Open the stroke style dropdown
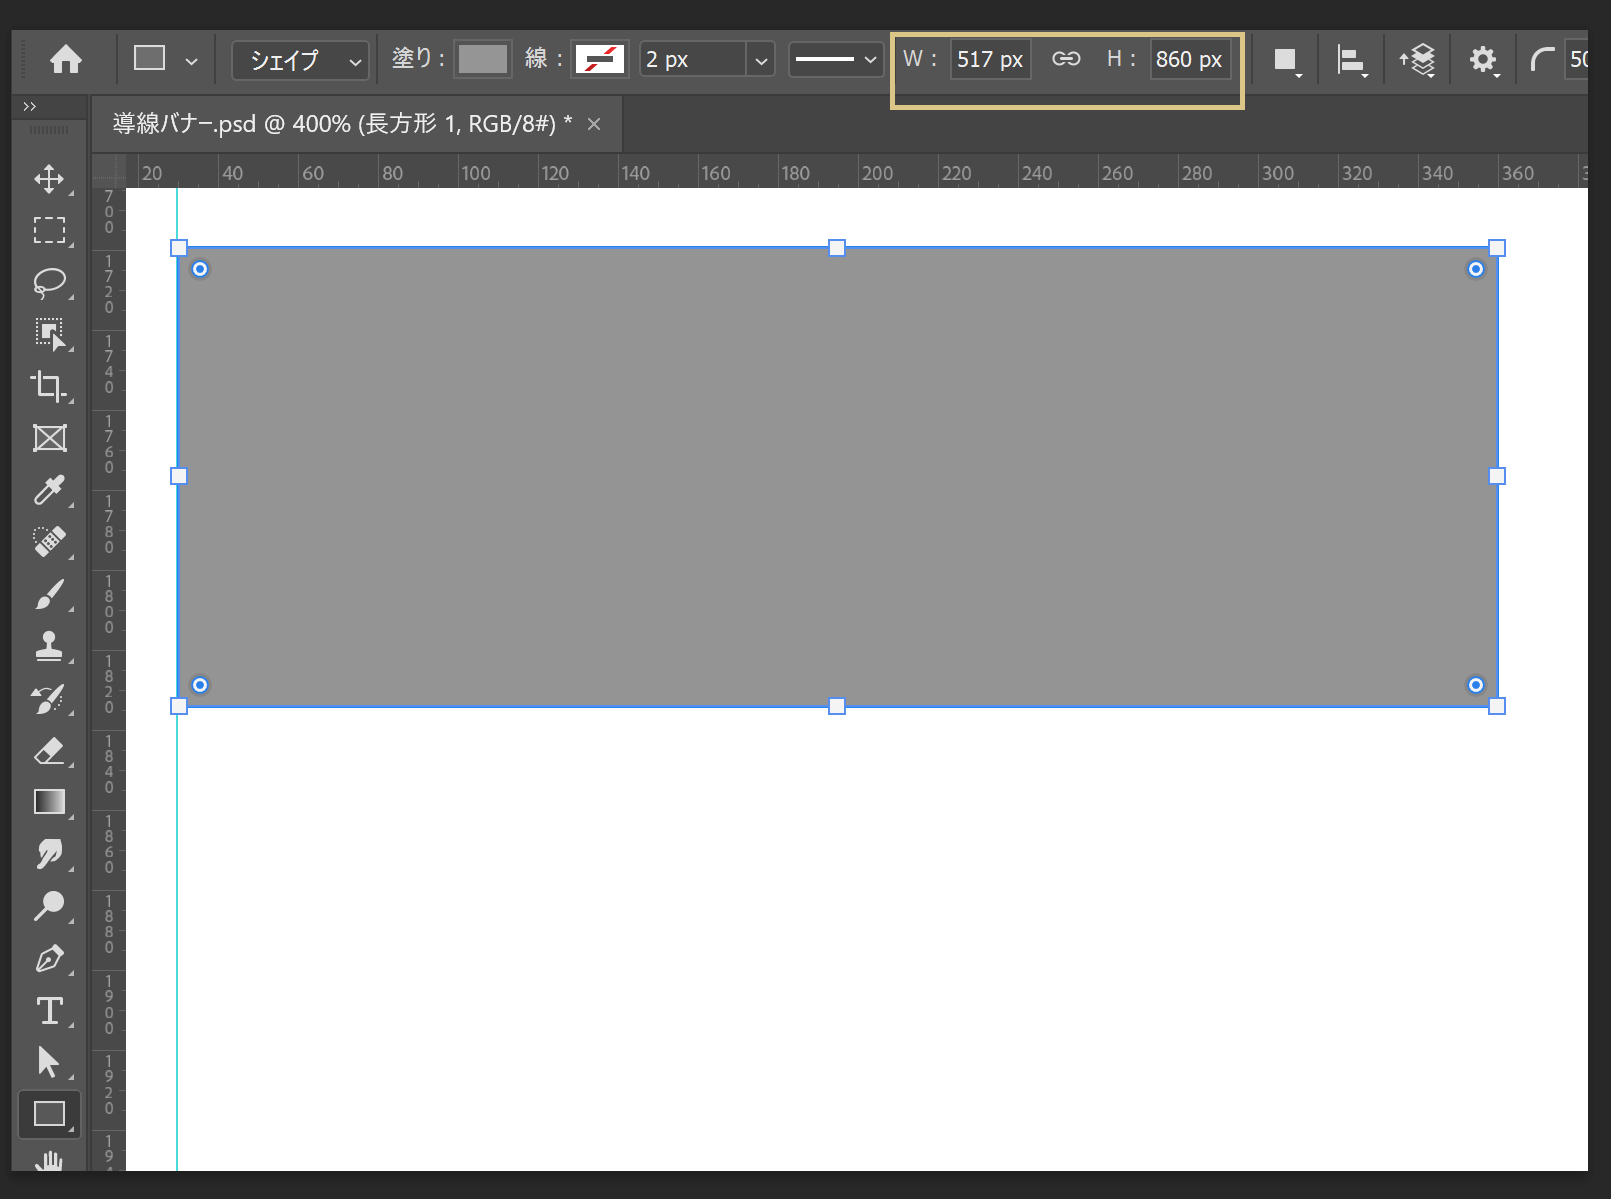 tap(836, 60)
